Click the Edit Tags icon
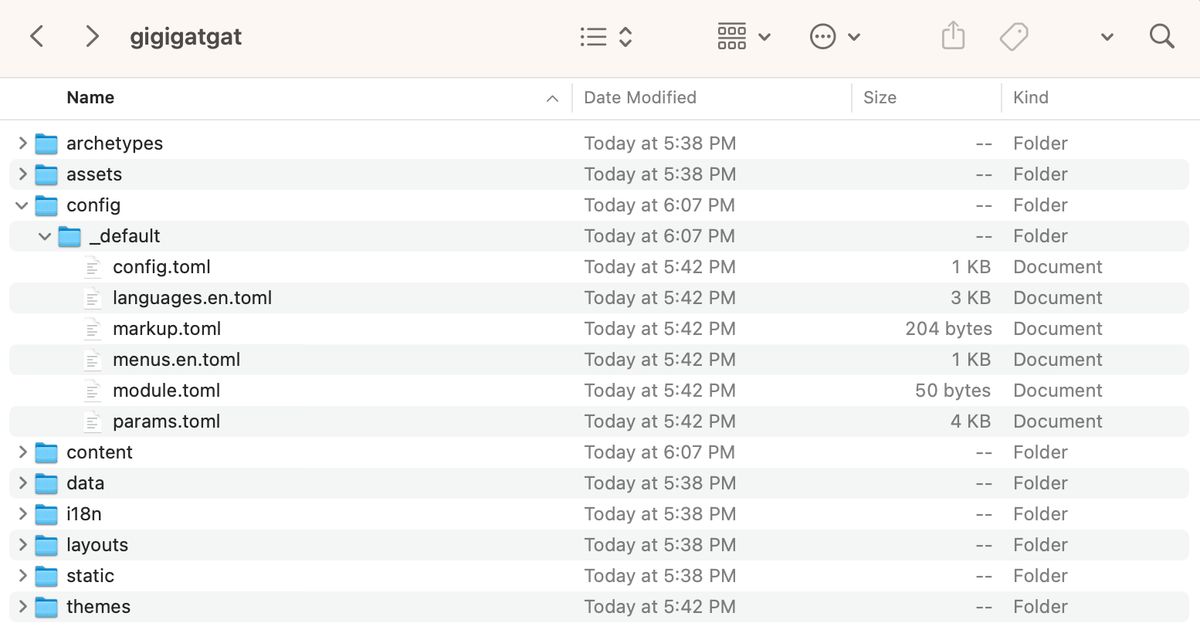Image resolution: width=1200 pixels, height=636 pixels. click(1014, 37)
